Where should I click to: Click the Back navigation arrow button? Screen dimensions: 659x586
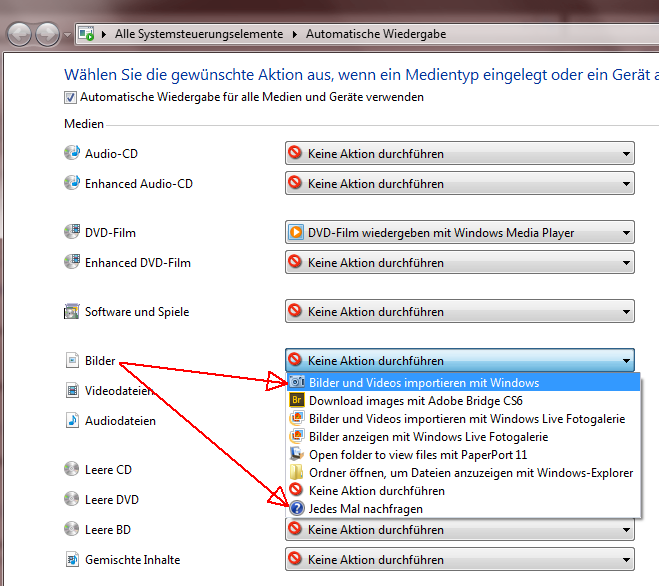[x=19, y=35]
